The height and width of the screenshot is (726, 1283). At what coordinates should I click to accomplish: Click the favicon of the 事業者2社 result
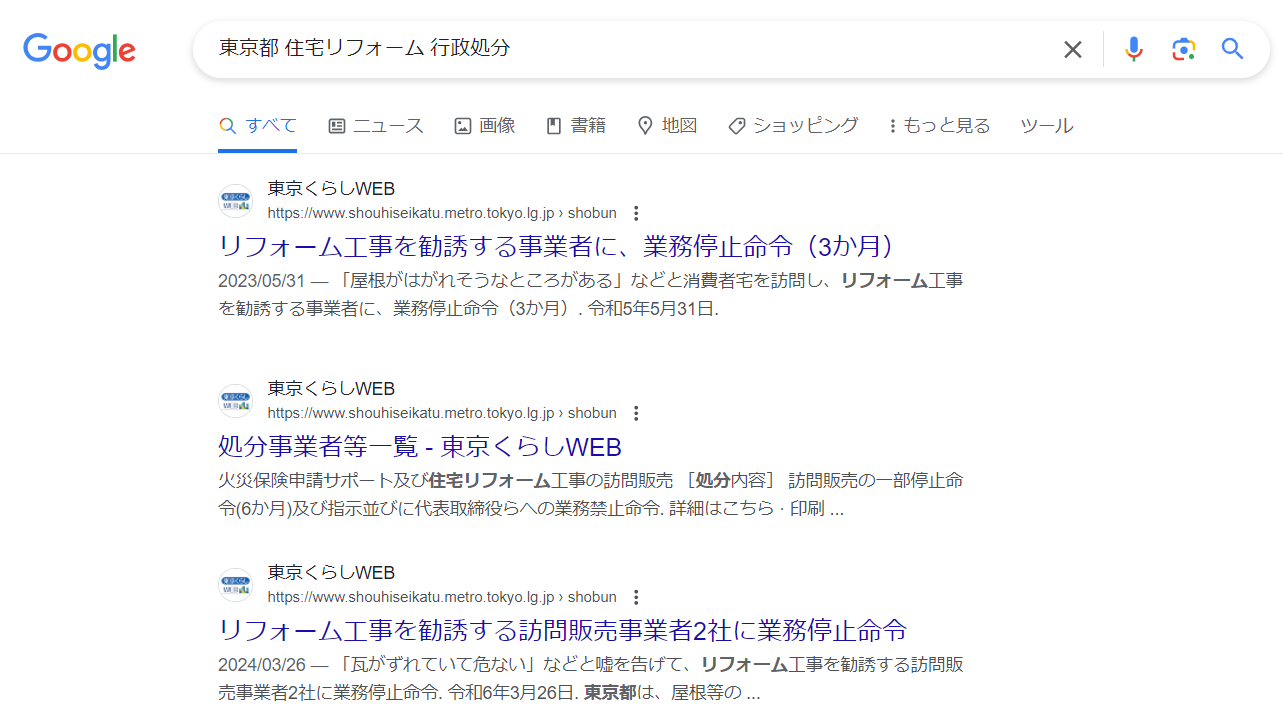(x=236, y=585)
